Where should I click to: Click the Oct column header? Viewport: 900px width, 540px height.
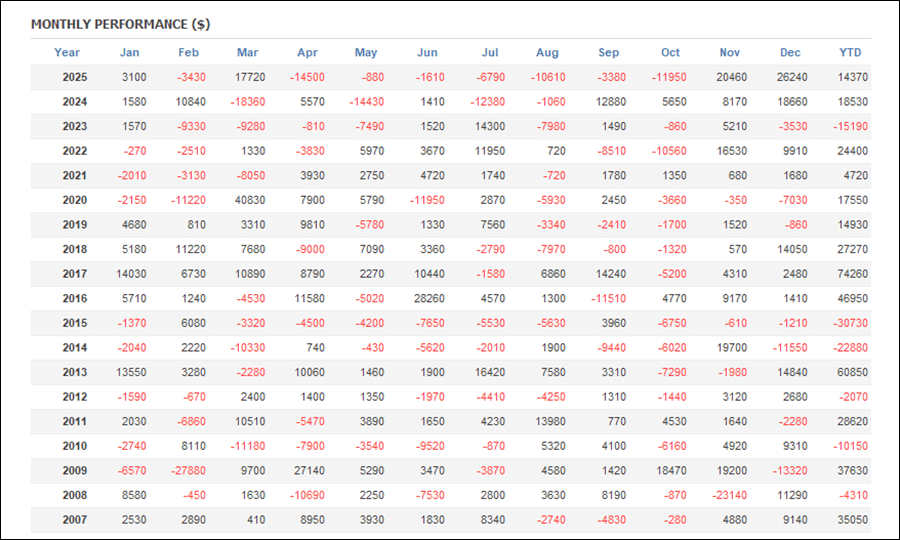(x=670, y=52)
